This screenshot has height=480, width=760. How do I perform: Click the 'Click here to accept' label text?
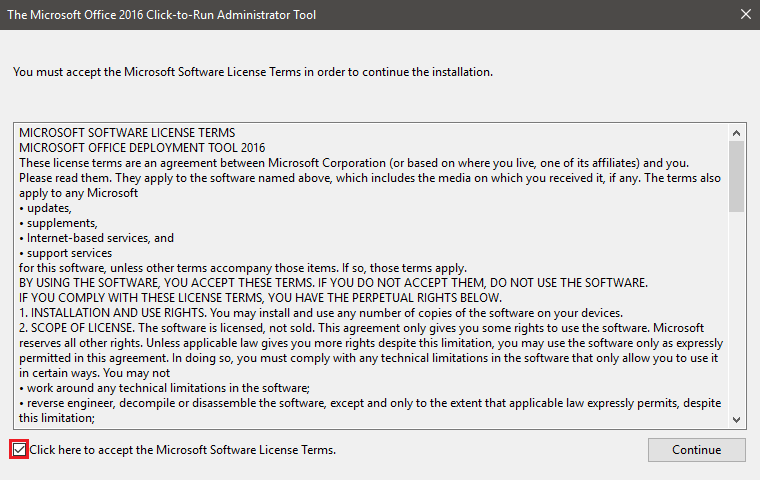tap(183, 450)
